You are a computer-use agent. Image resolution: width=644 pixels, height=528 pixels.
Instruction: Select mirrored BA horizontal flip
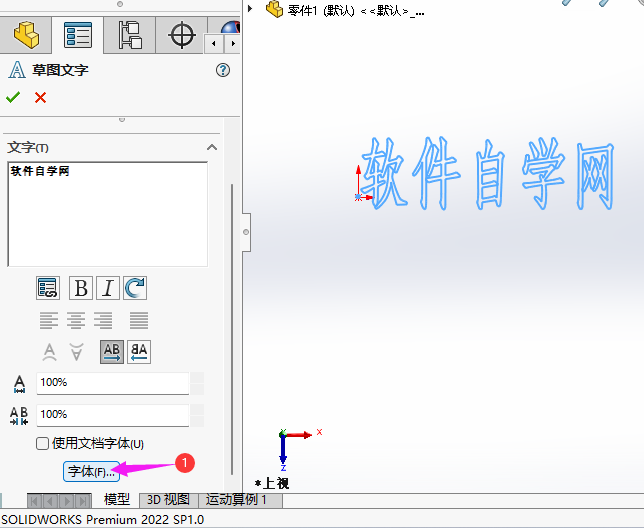[x=139, y=352]
